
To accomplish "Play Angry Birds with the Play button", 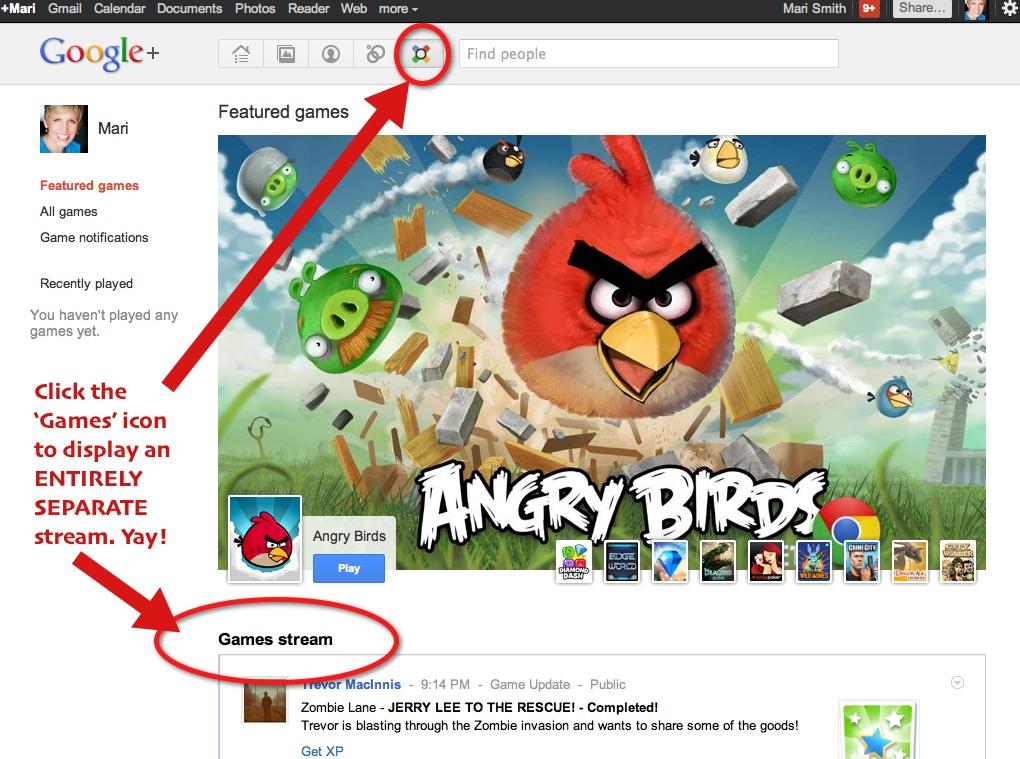I will (x=349, y=568).
